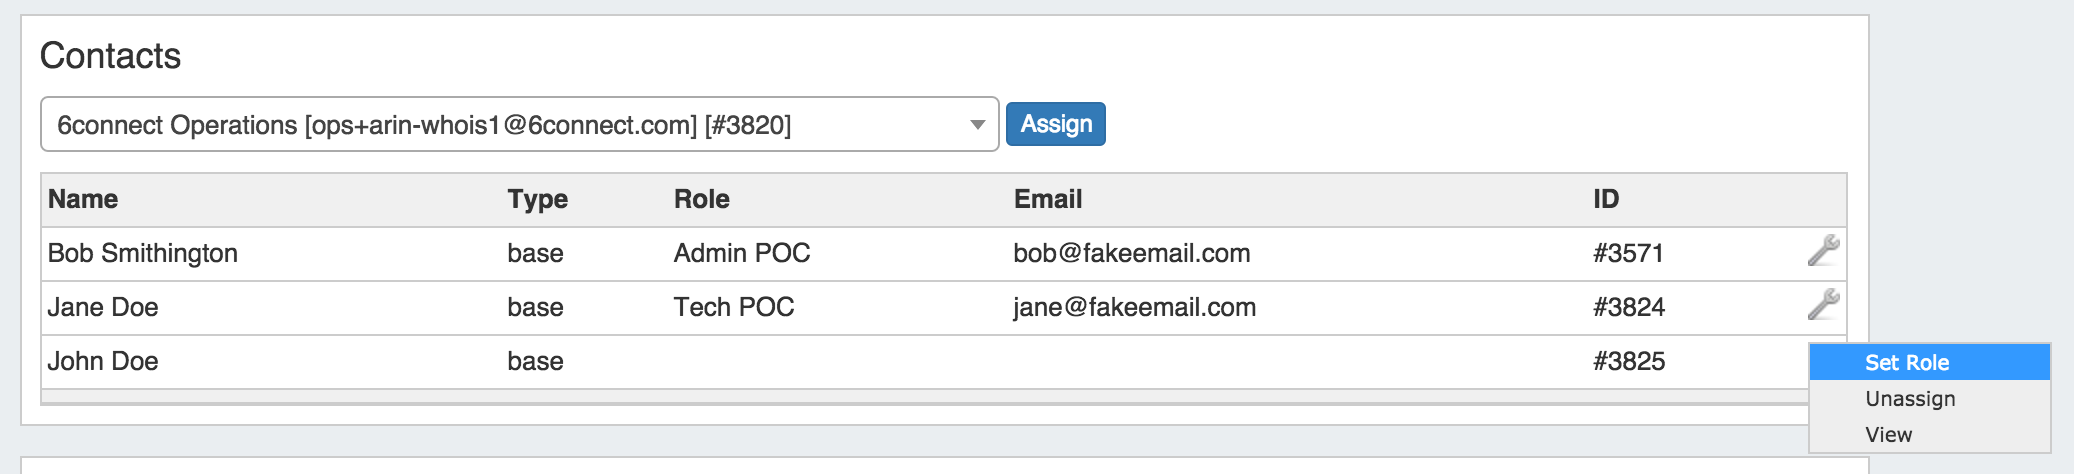Click the jane@fakeemail.com email cell

[1134, 307]
